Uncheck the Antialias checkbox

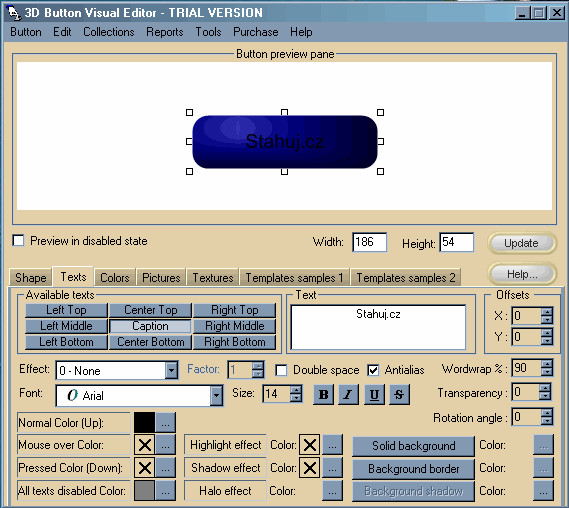click(x=373, y=370)
